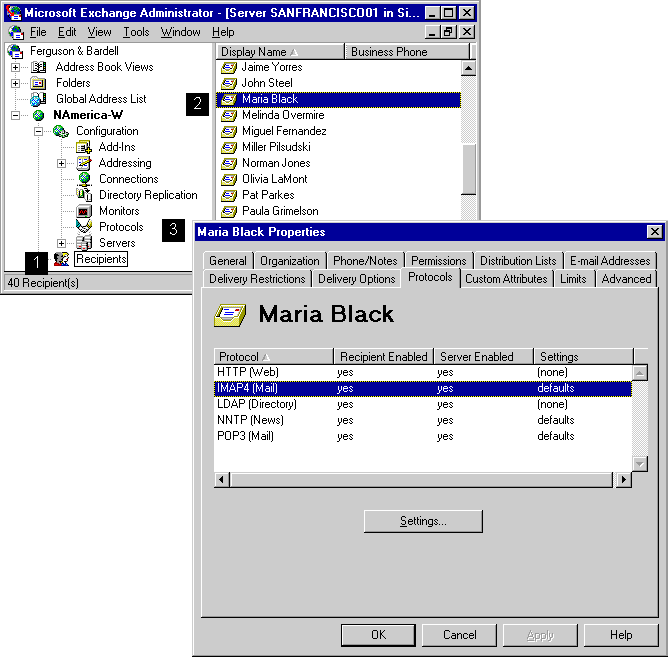Switch to the Delivery Options tab
The height and width of the screenshot is (657, 668).
pos(357,279)
